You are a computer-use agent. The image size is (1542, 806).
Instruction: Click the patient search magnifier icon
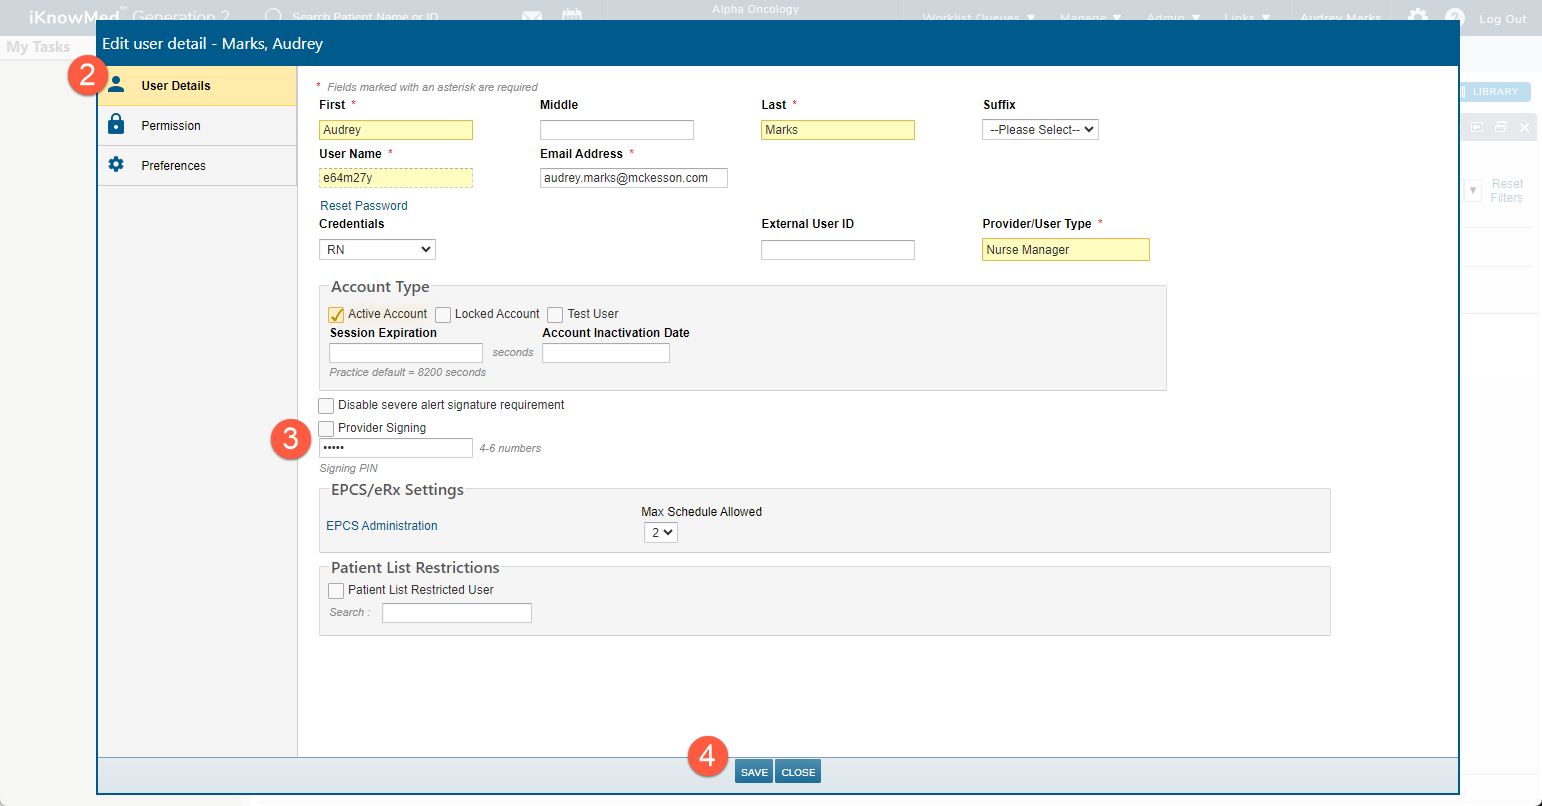pyautogui.click(x=273, y=17)
